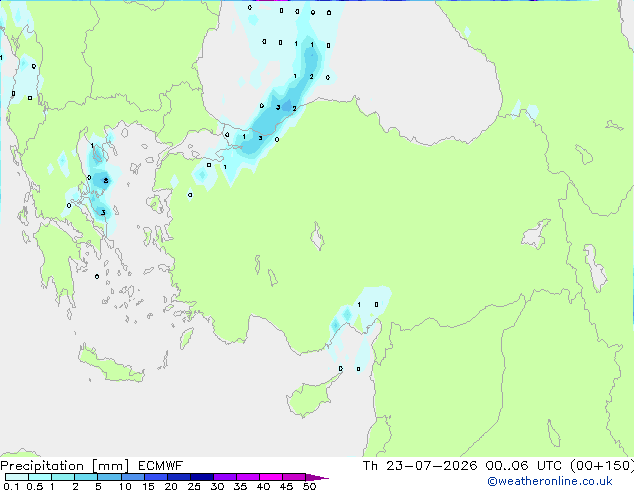Screen dimensions: 634x490
Task: Click the '40' legend scale value
Action: click(x=263, y=486)
